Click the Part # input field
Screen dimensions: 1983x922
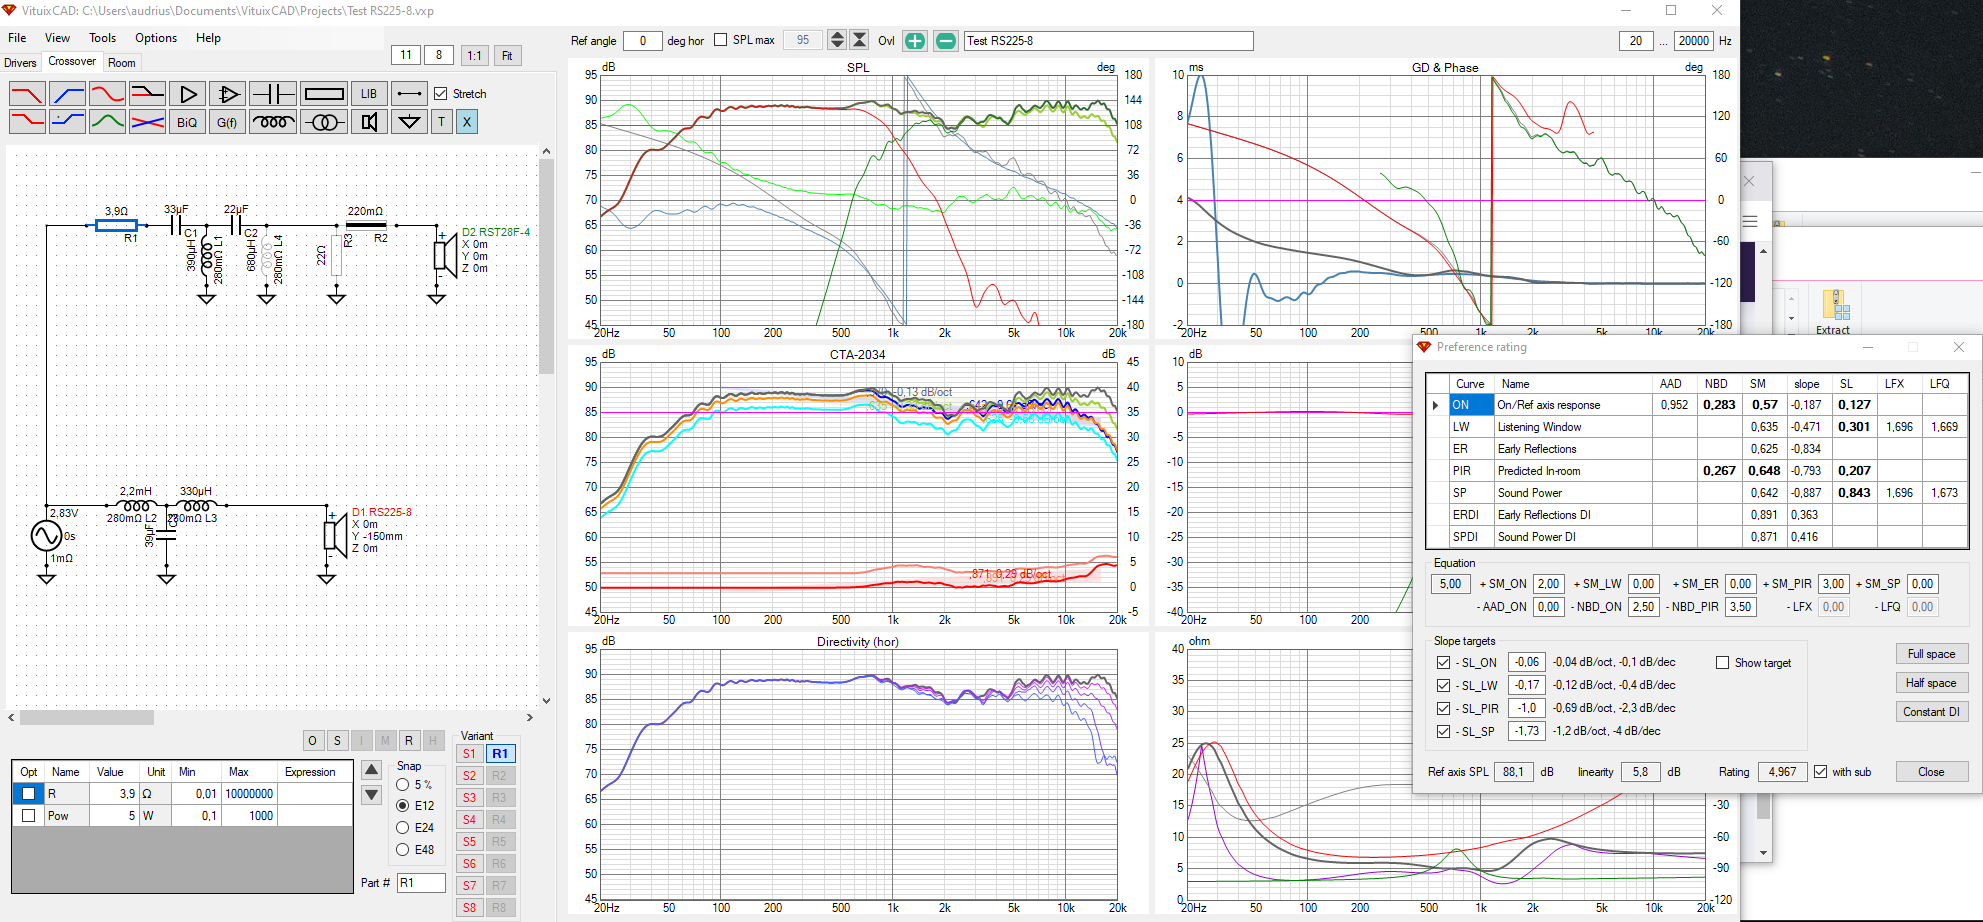point(421,883)
